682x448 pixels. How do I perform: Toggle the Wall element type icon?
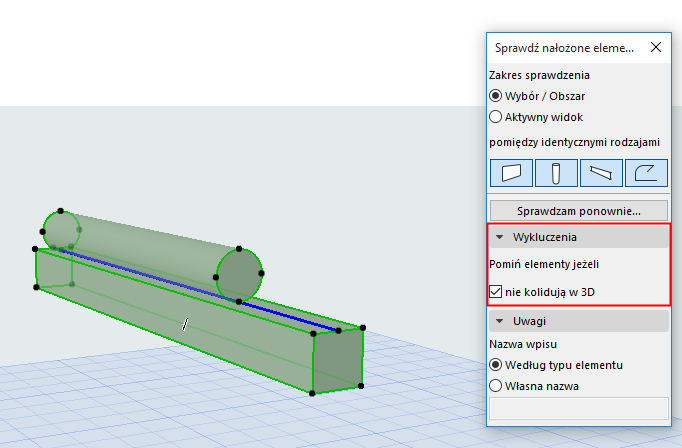coord(511,173)
